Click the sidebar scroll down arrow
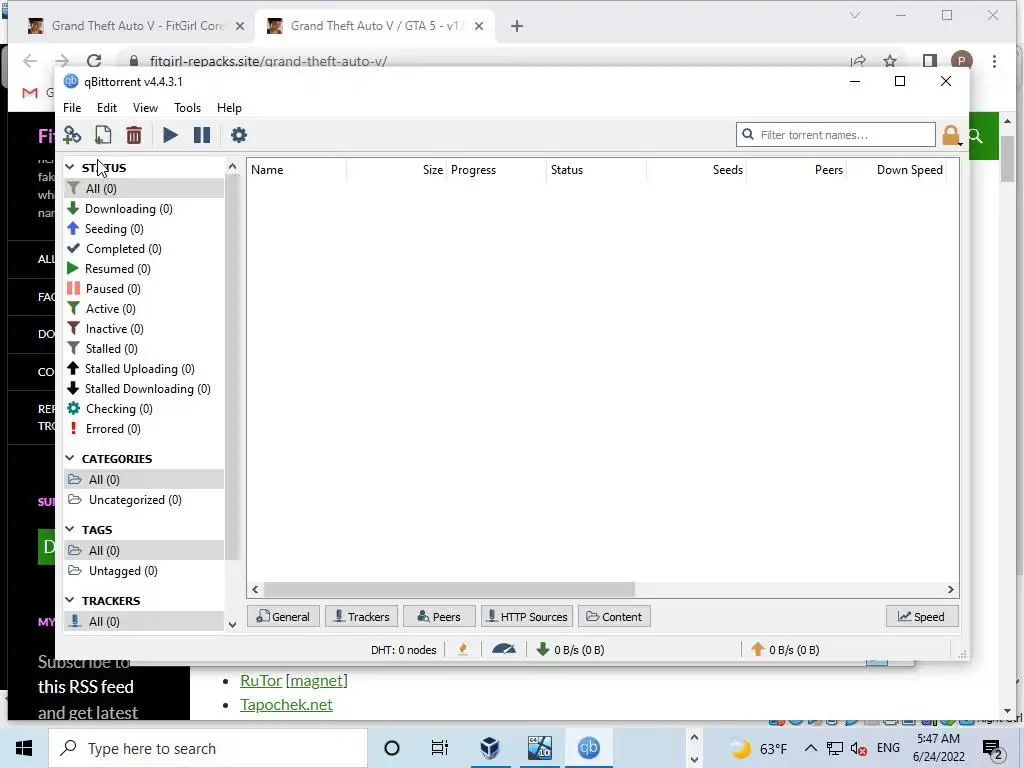This screenshot has height=768, width=1024. click(232, 624)
